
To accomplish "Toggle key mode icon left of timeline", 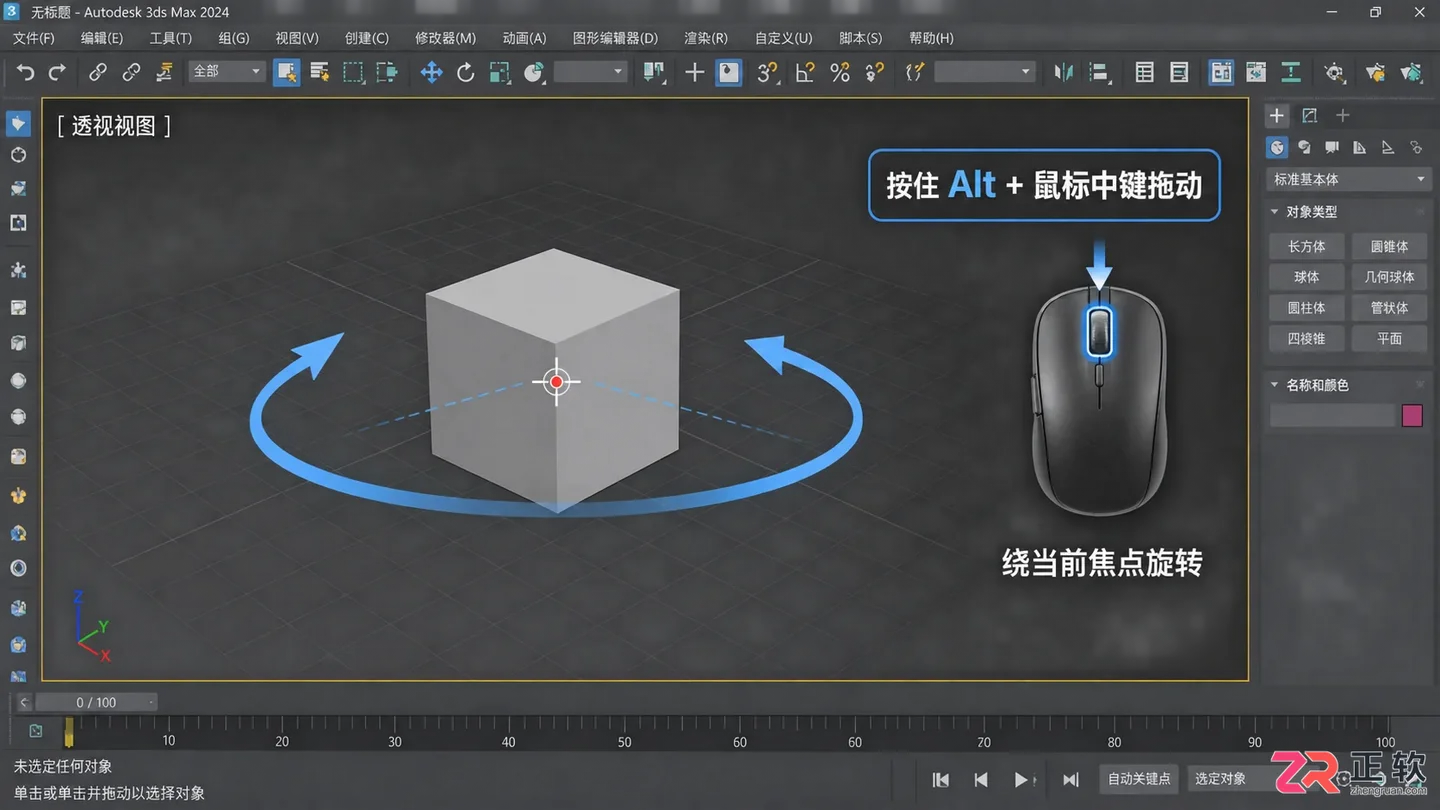I will coord(36,731).
